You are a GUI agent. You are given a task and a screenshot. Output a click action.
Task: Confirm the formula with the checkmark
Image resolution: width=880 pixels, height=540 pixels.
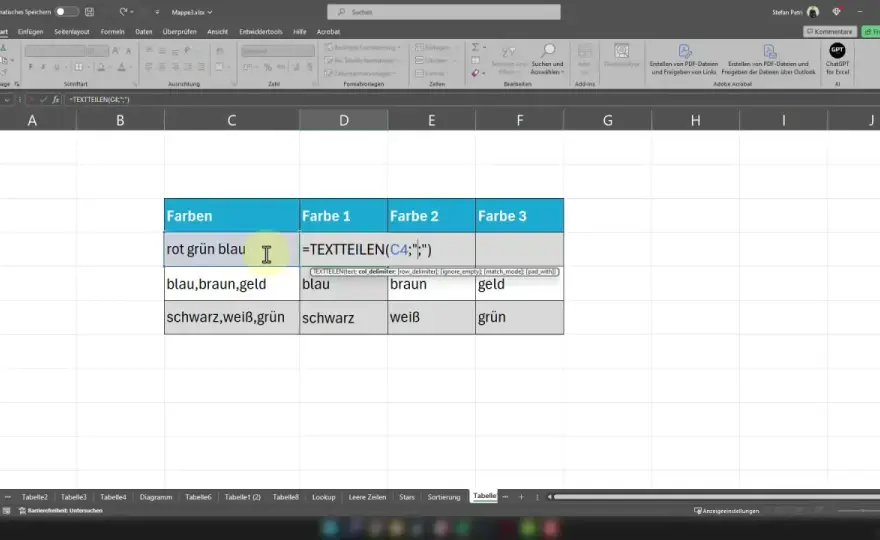[x=43, y=99]
